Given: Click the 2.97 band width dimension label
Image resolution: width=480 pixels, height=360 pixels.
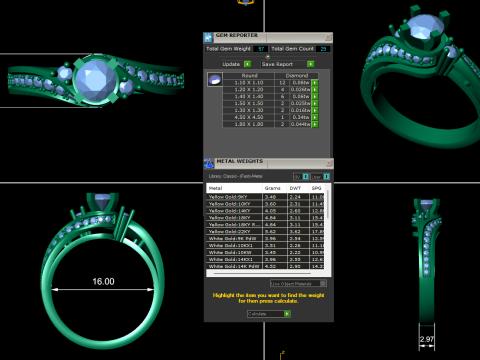Looking at the screenshot, I should (x=427, y=339).
